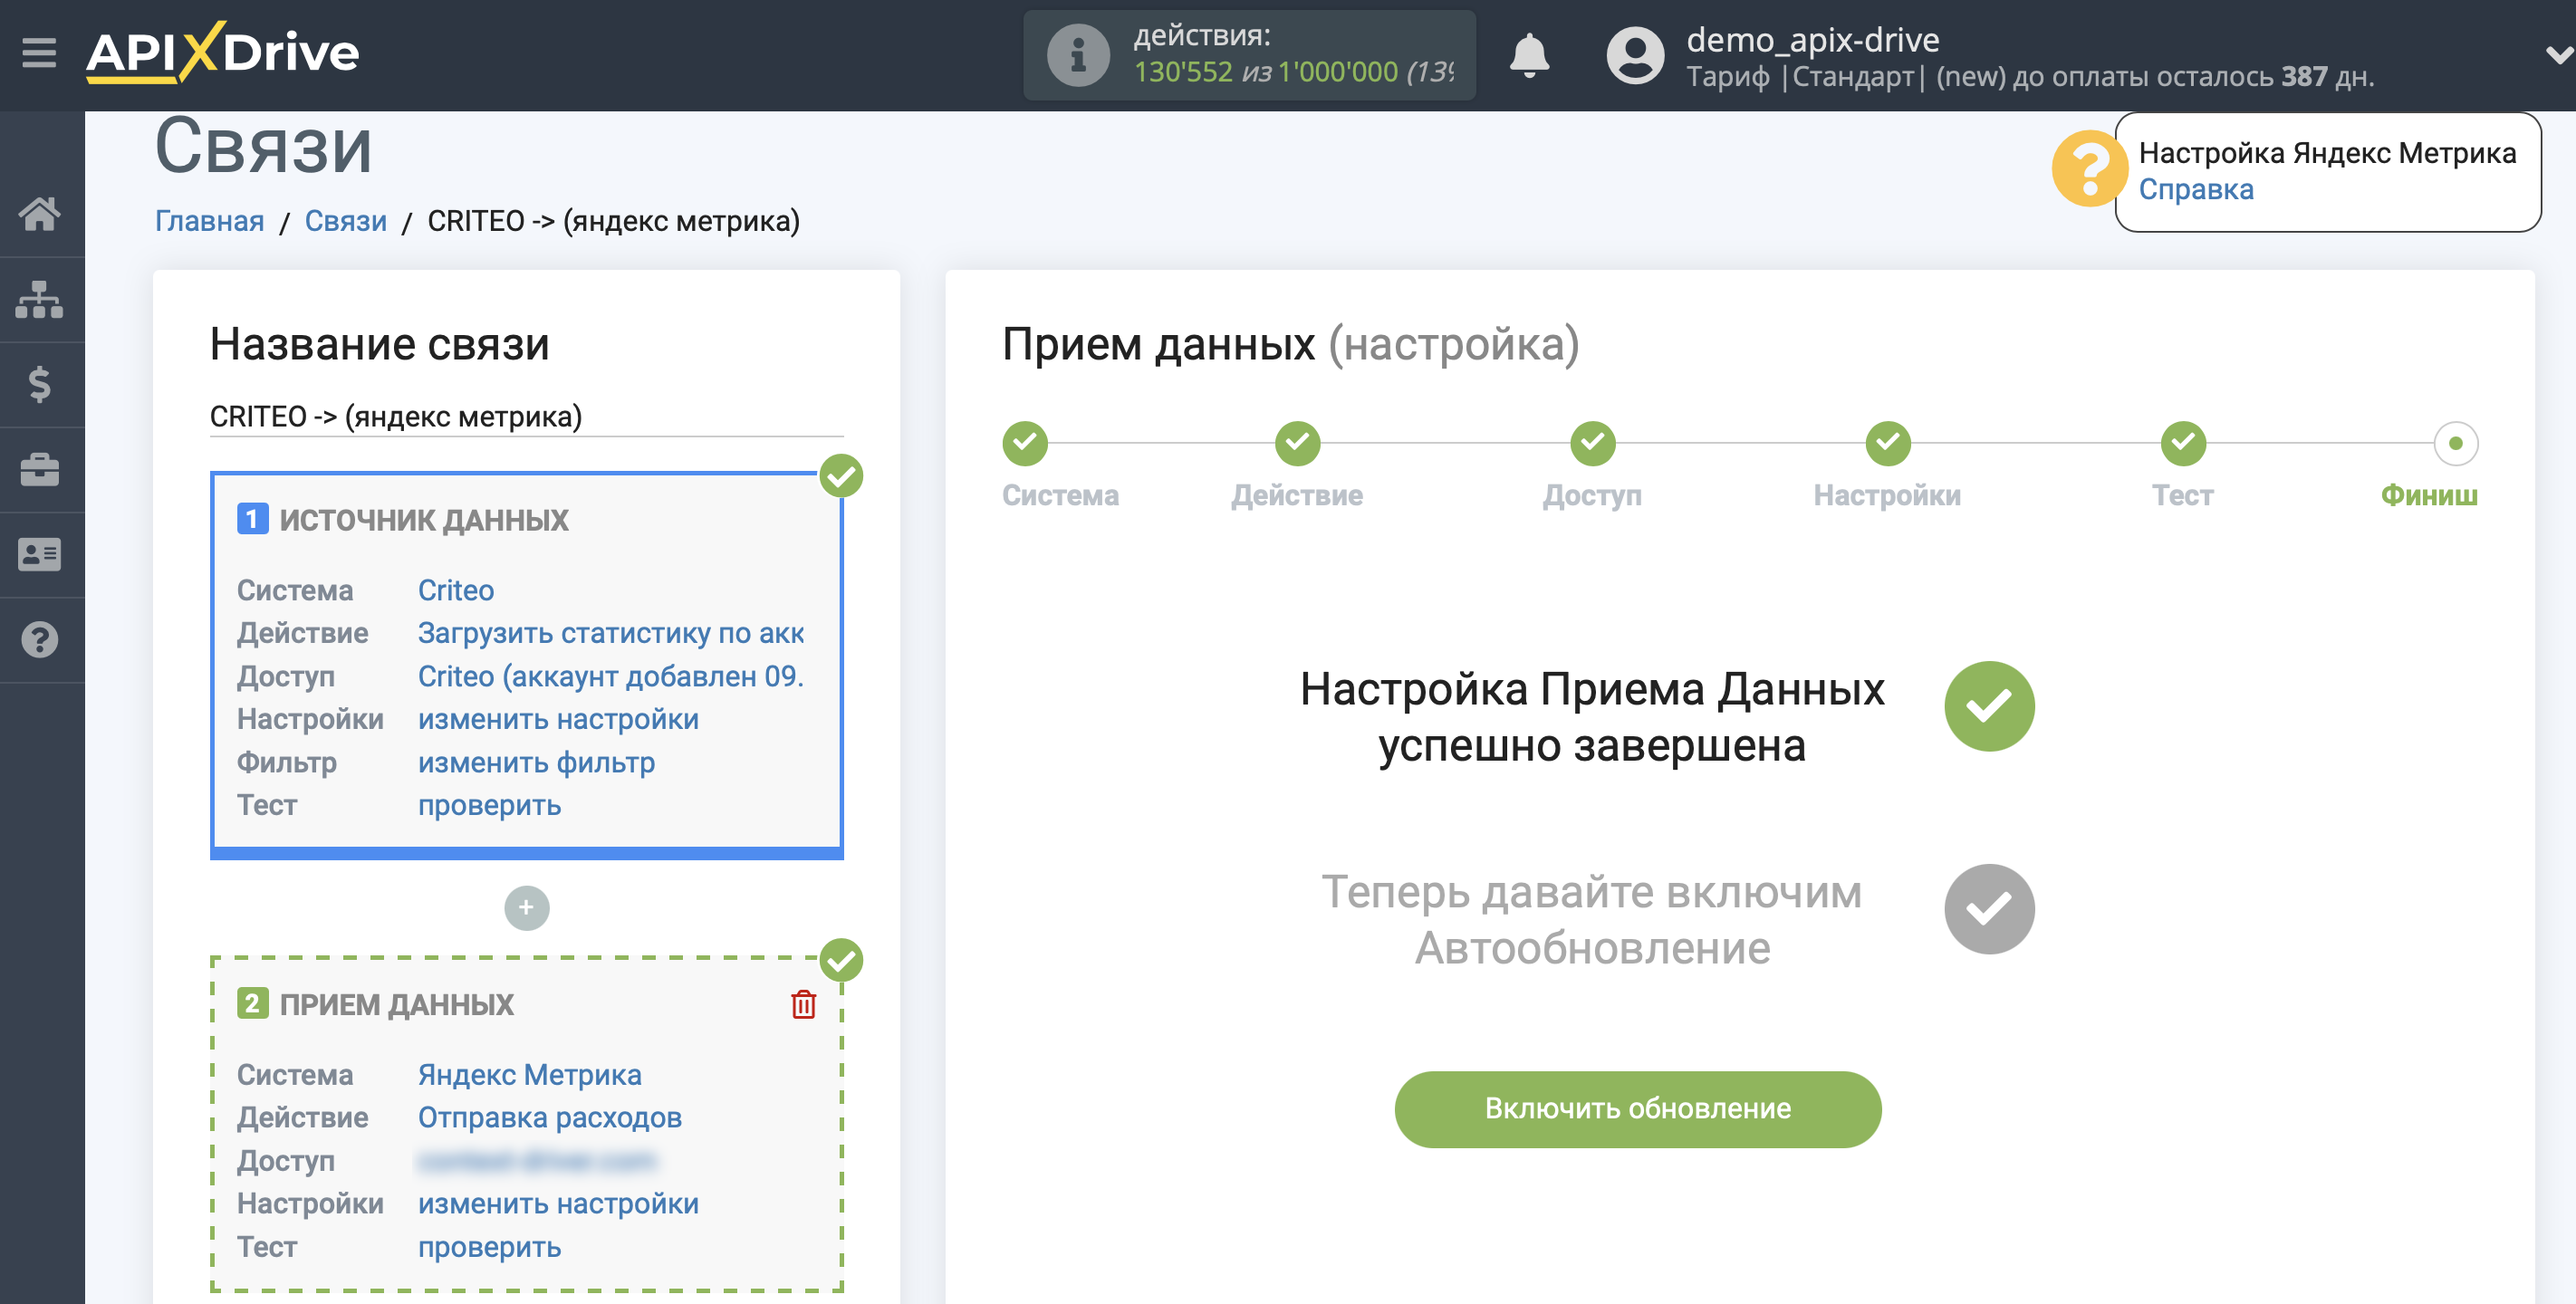Expand the account menu chevron
2576x1304 pixels.
[2558, 55]
